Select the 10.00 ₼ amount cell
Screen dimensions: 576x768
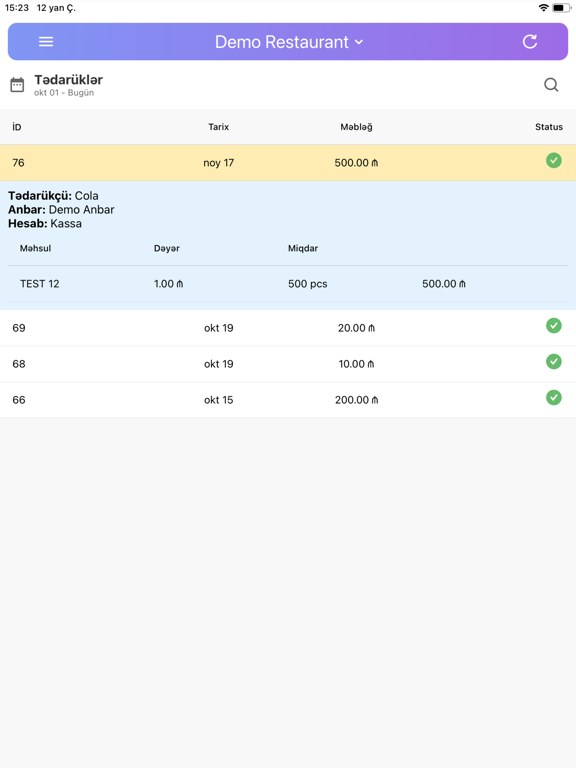[356, 364]
